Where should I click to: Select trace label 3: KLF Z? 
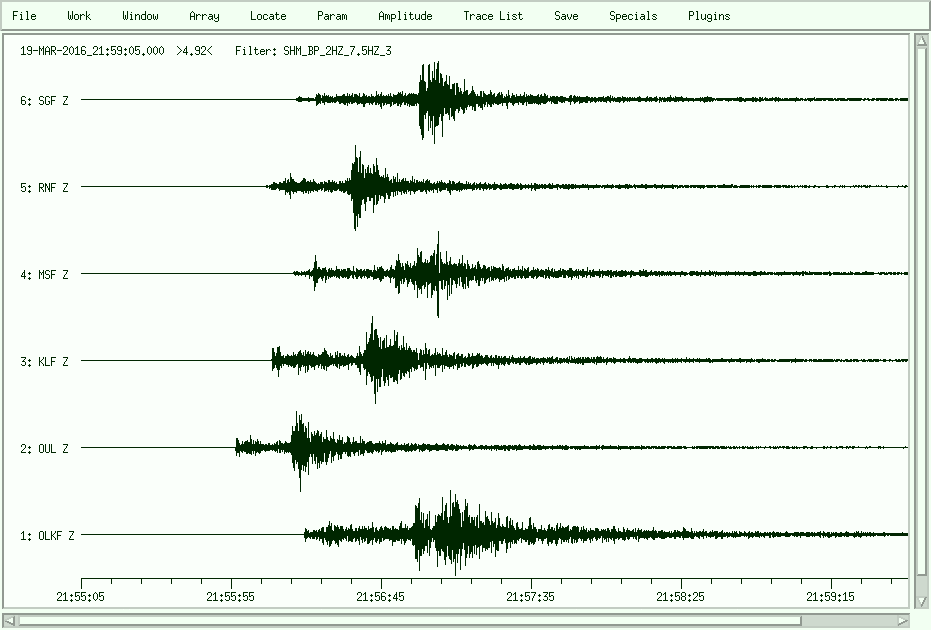point(44,362)
